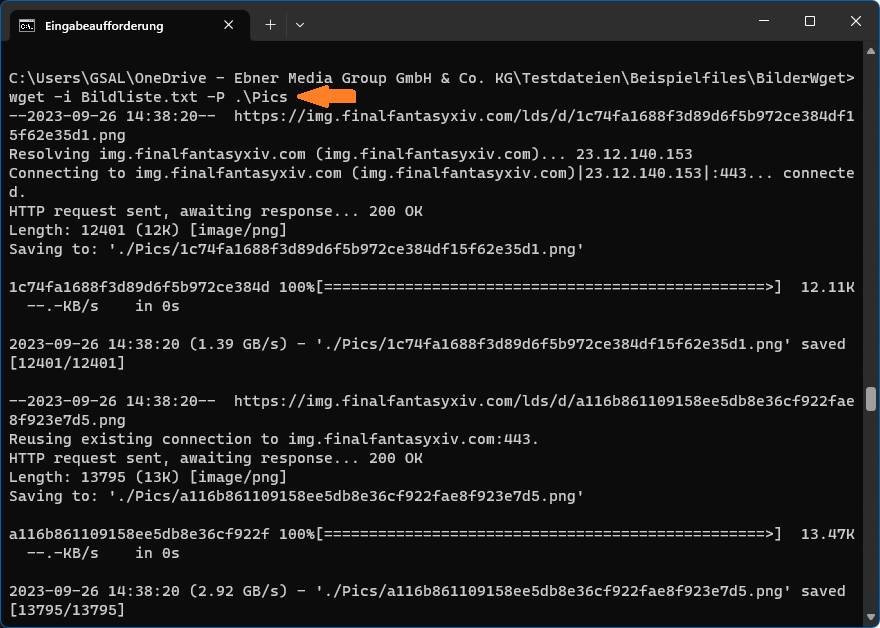Viewport: 880px width, 628px height.
Task: Maximize the Windows Terminal window
Action: [807, 20]
